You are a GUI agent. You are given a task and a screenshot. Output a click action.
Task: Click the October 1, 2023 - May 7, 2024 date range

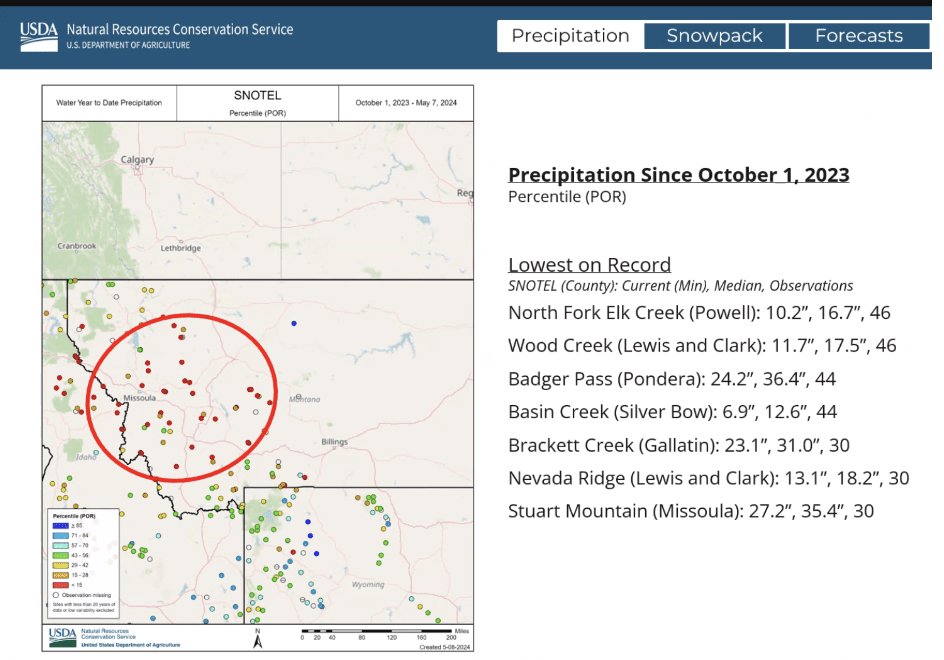pos(406,103)
